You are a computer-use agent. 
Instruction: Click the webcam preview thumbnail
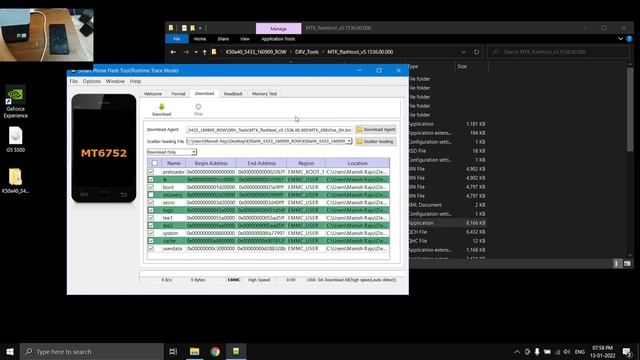pos(47,35)
